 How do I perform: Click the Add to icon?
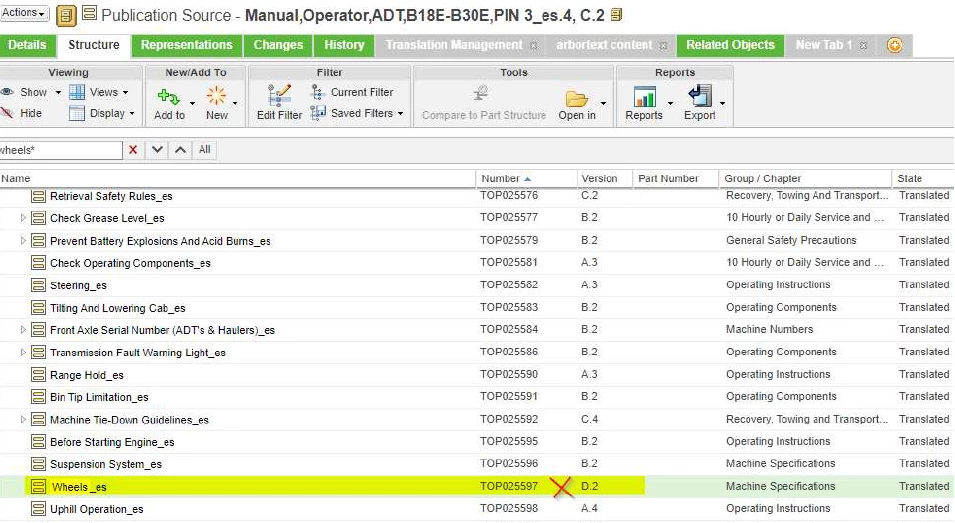coord(169,96)
